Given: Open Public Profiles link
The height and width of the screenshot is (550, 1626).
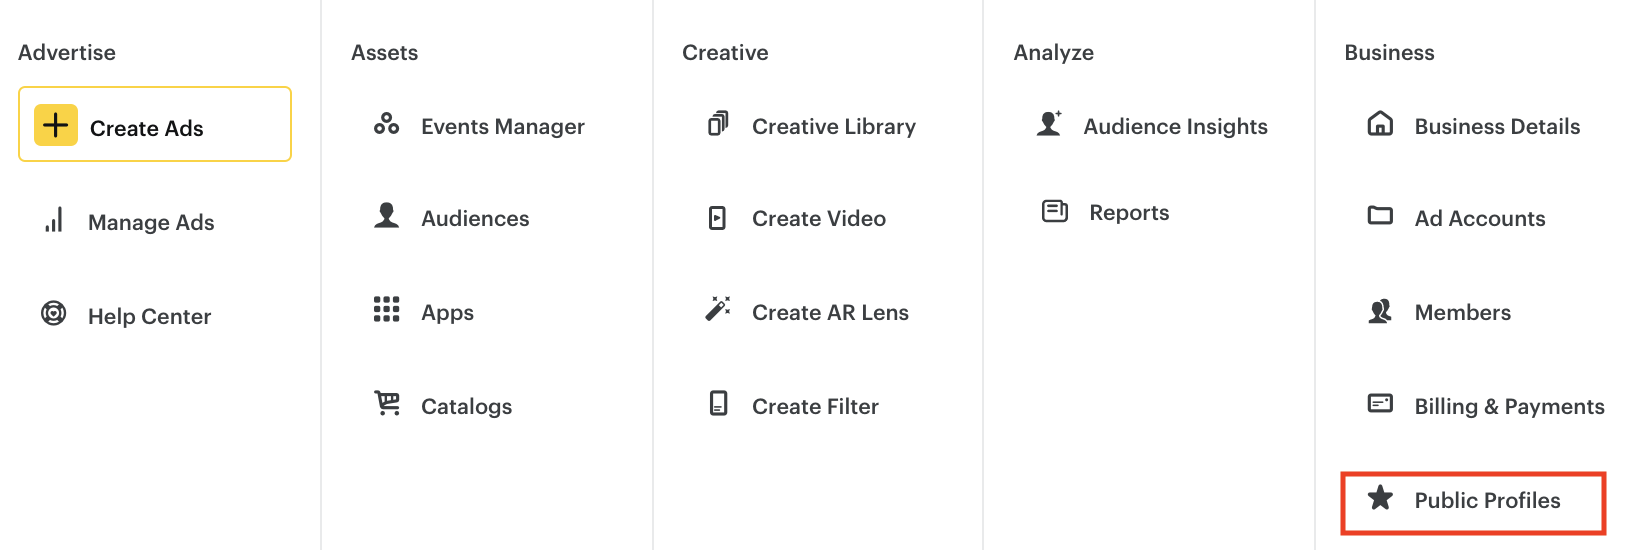Looking at the screenshot, I should [x=1486, y=501].
